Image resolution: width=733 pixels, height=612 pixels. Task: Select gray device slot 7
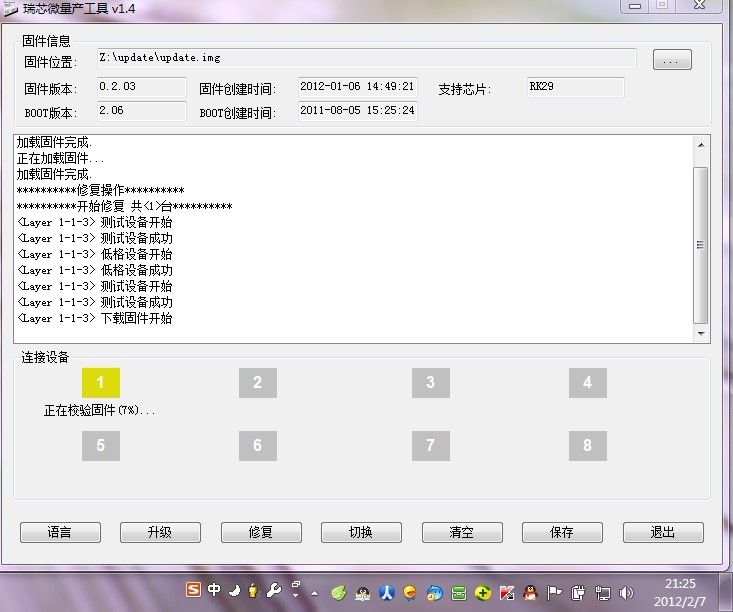[x=431, y=446]
